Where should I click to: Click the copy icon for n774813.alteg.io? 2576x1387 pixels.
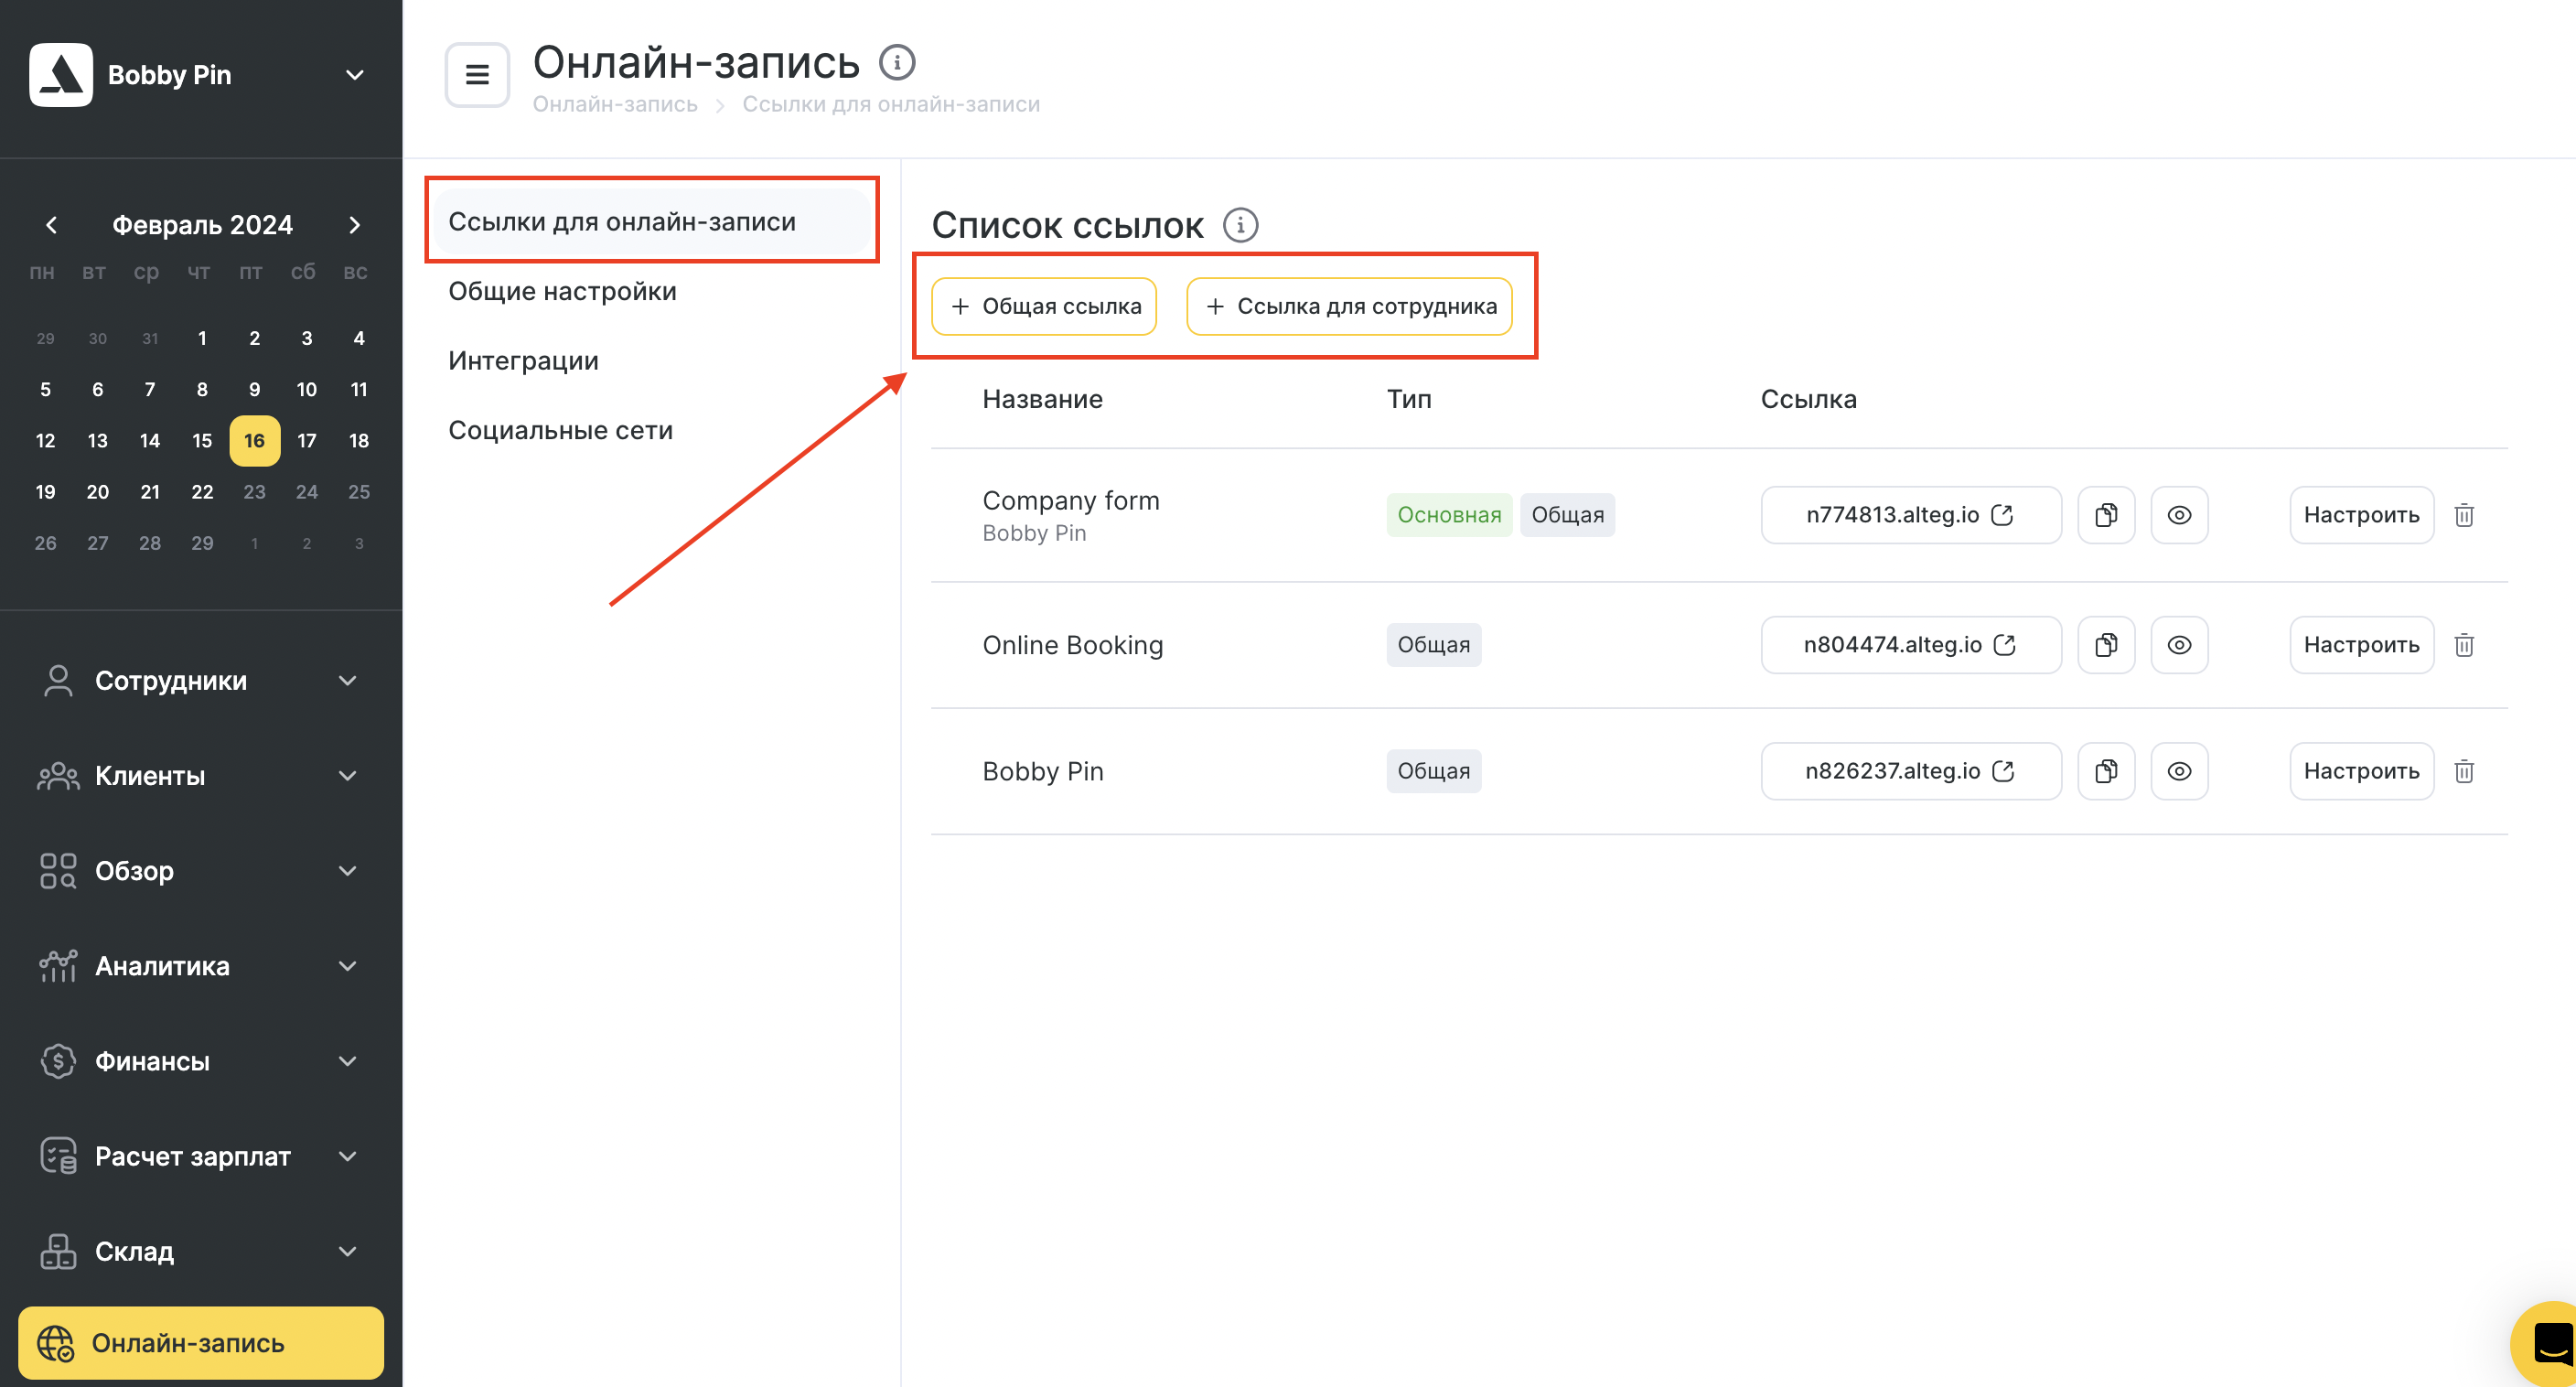(2105, 512)
